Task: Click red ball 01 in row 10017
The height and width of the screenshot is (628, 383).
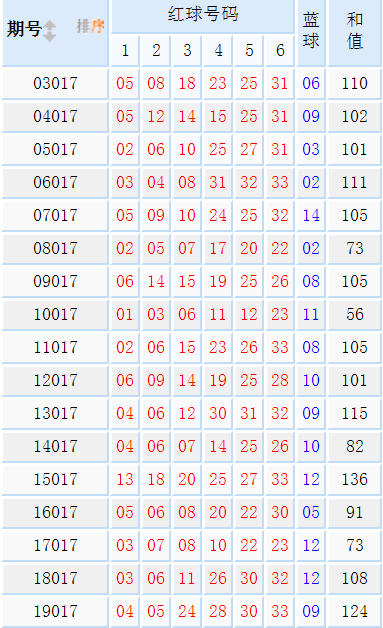Action: (125, 314)
